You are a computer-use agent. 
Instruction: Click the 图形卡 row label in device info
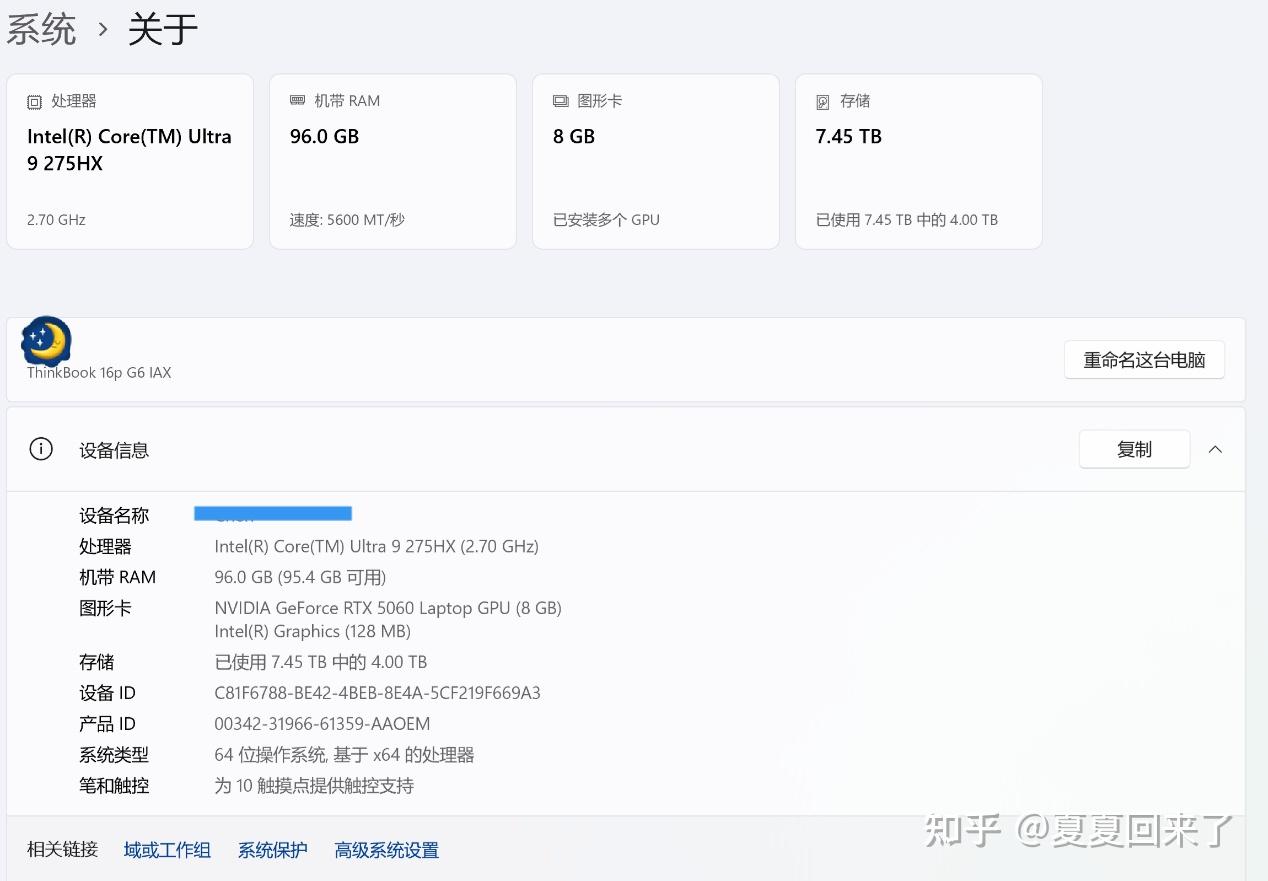pos(105,608)
